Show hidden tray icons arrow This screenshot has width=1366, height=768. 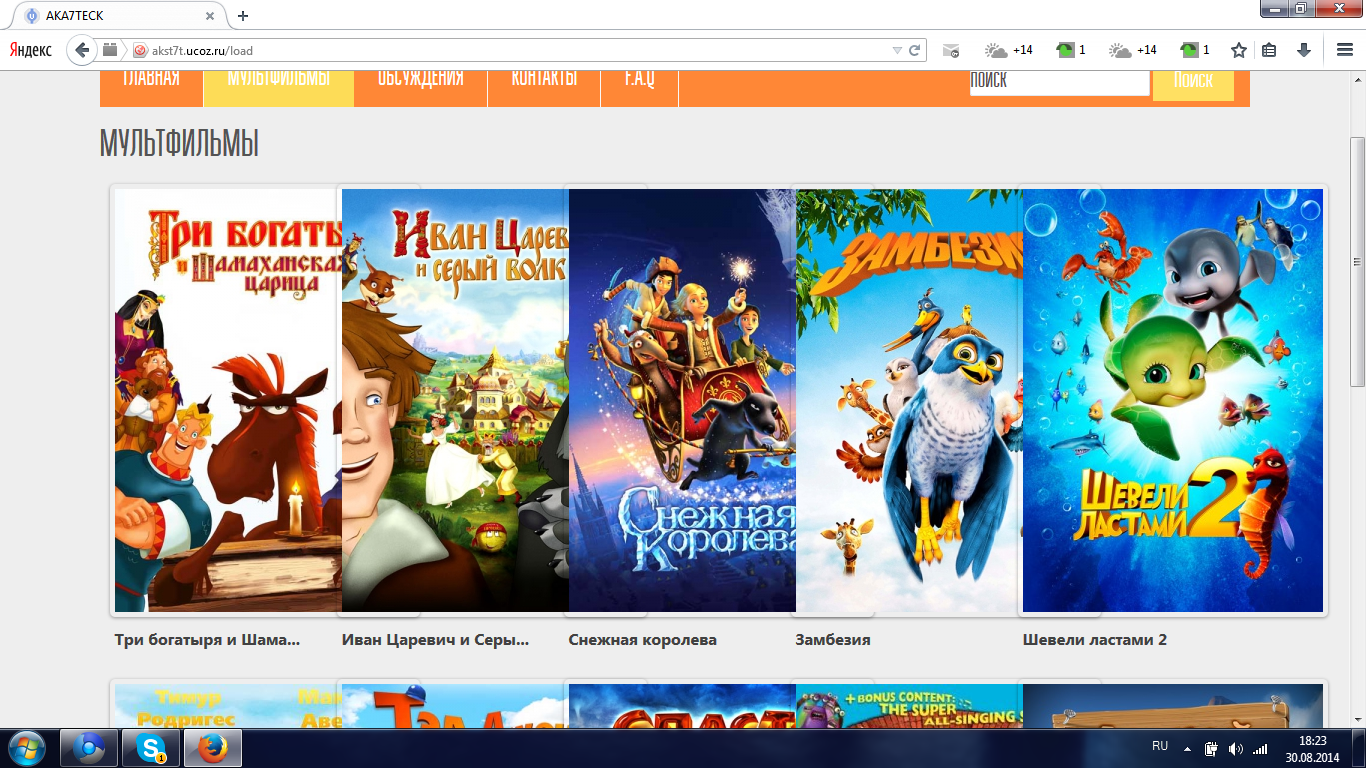[x=1188, y=748]
